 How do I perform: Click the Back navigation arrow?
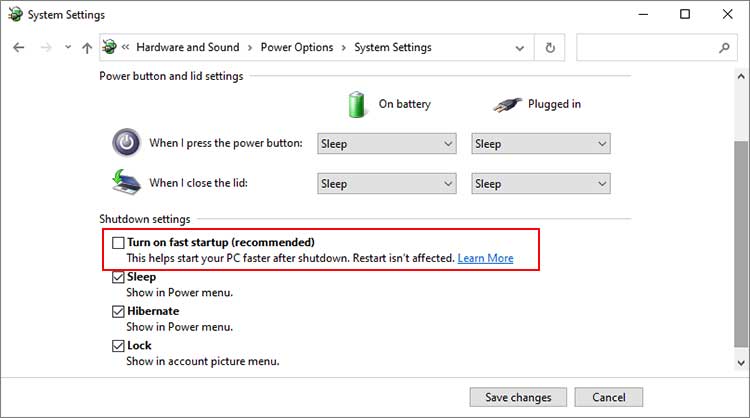tap(19, 47)
